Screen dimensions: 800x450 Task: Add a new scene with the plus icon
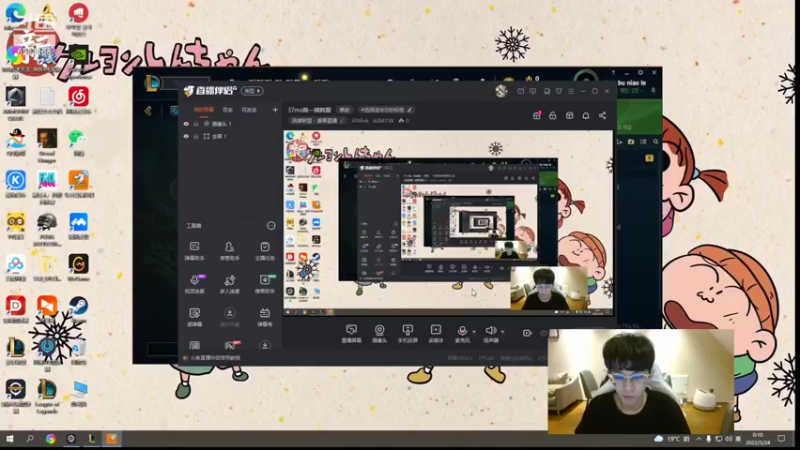(275, 110)
